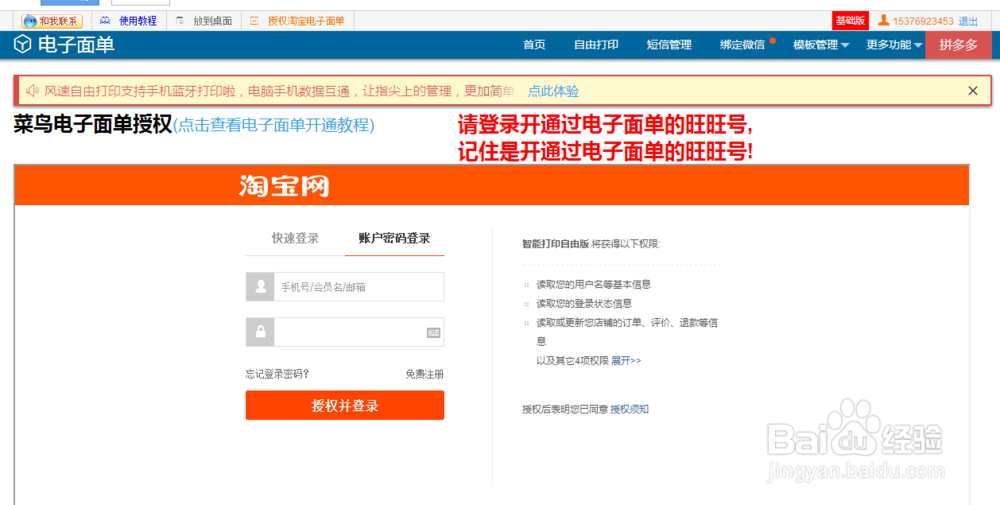Click the 电子面单 cube logo icon

tap(23, 45)
